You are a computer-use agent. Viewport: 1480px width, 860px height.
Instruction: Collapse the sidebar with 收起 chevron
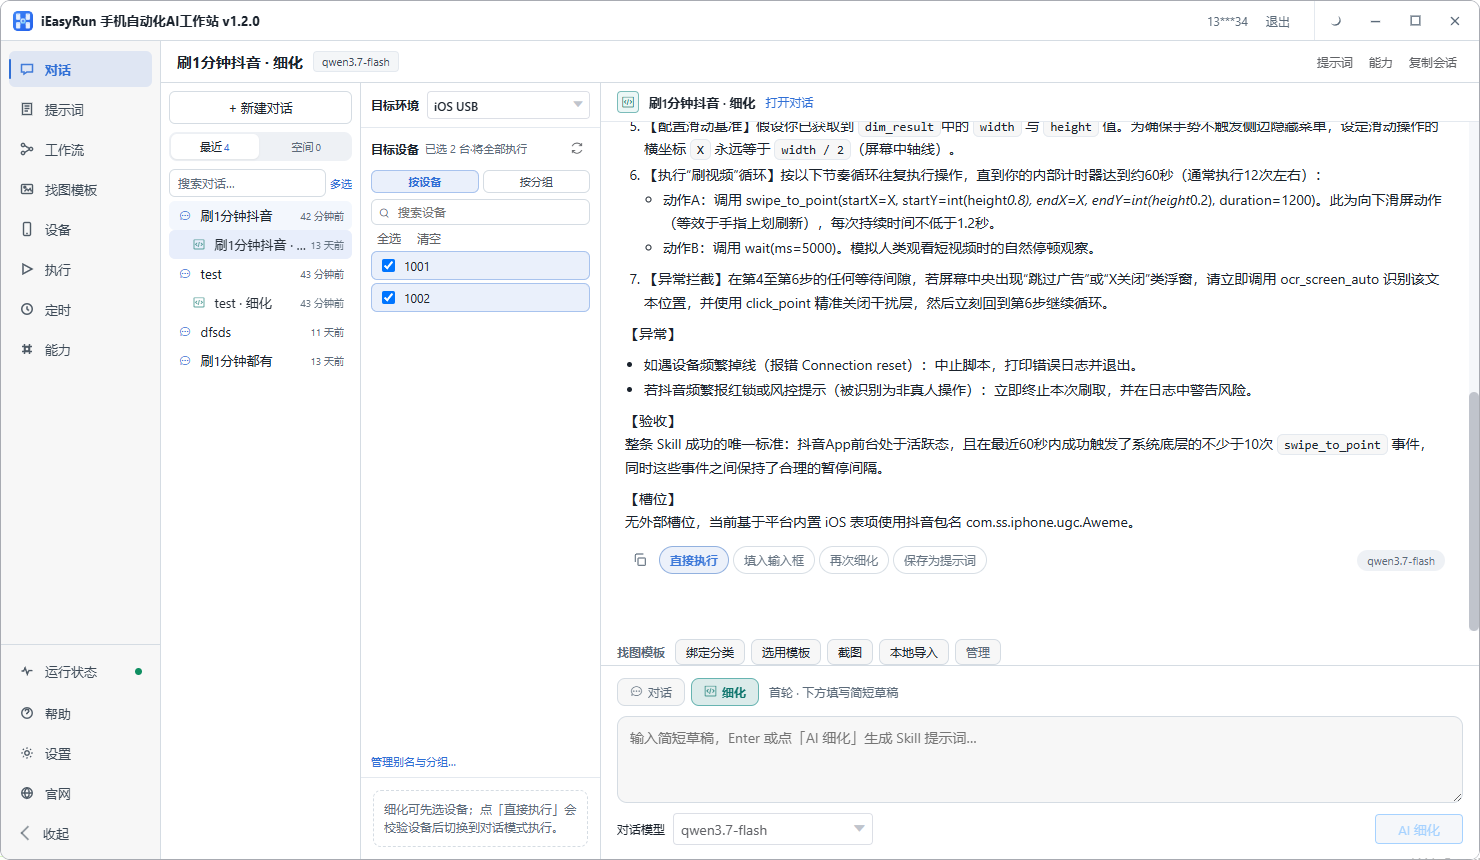coord(27,834)
